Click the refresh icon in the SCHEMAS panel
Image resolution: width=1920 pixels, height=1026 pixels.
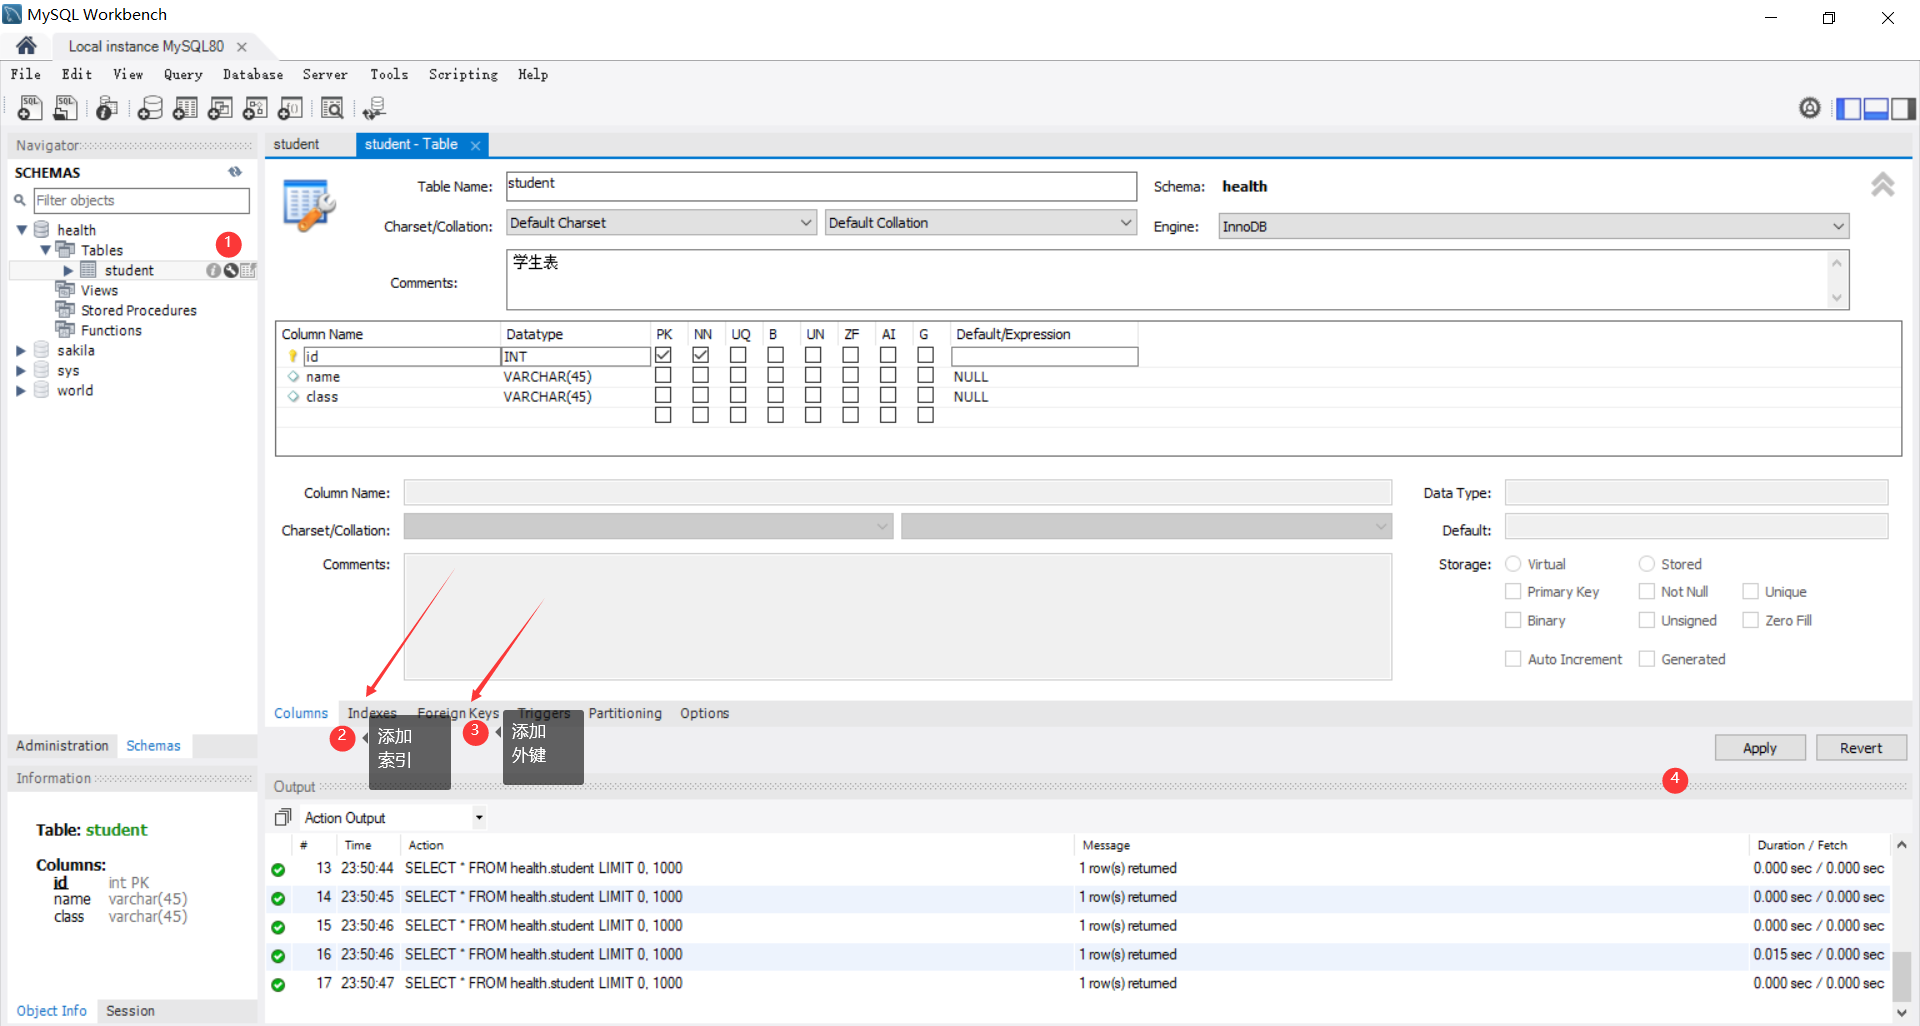pos(235,172)
